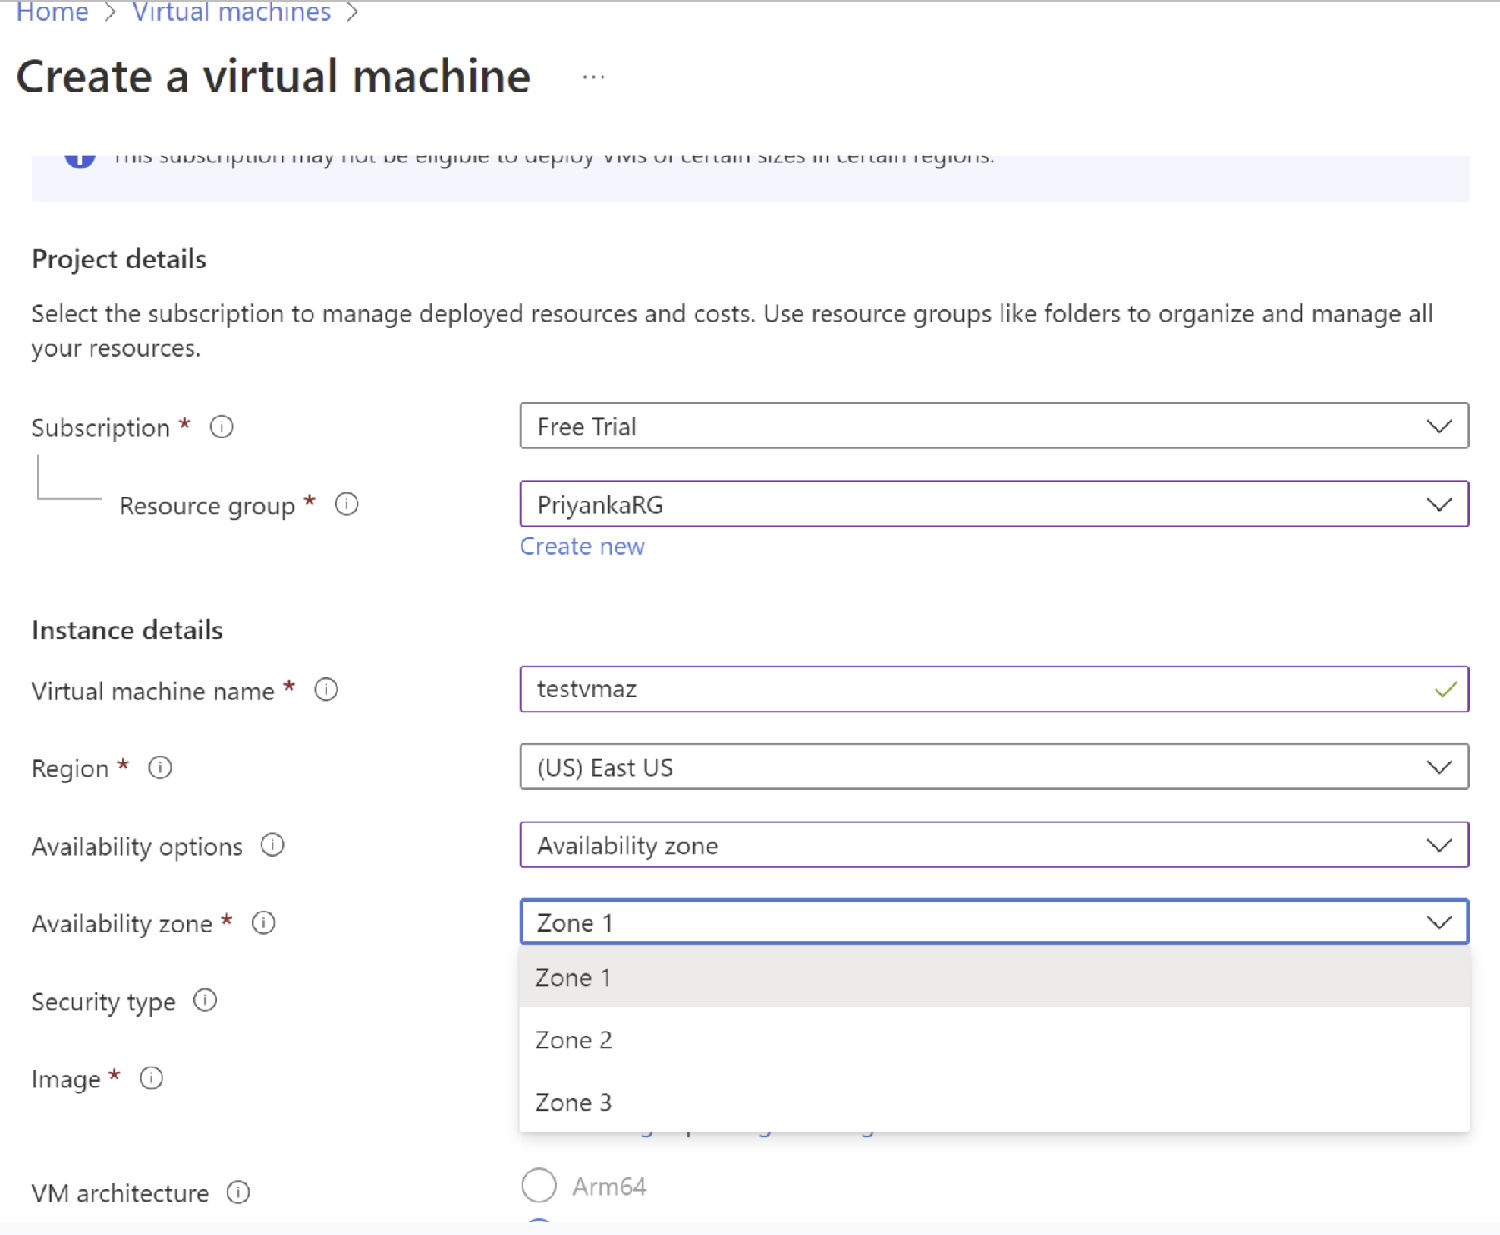This screenshot has height=1235, width=1500.
Task: Go to Home breadcrumb link
Action: [52, 13]
